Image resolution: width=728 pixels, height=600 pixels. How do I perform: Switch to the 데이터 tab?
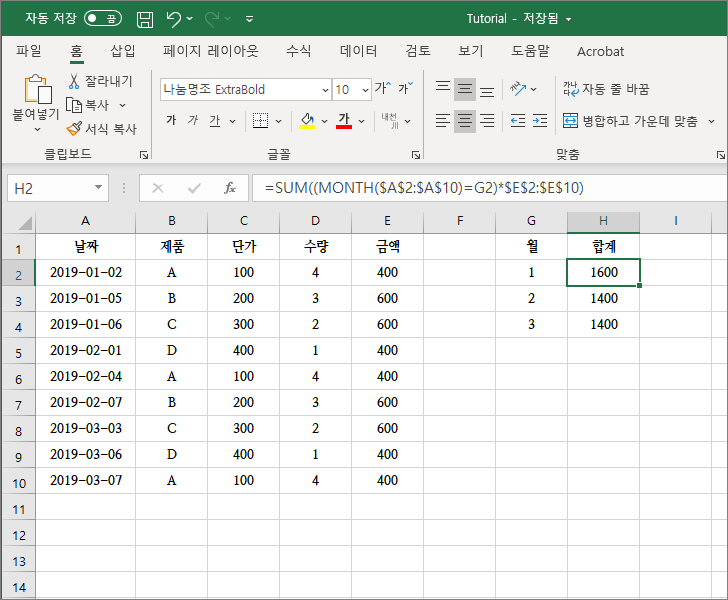[x=358, y=51]
